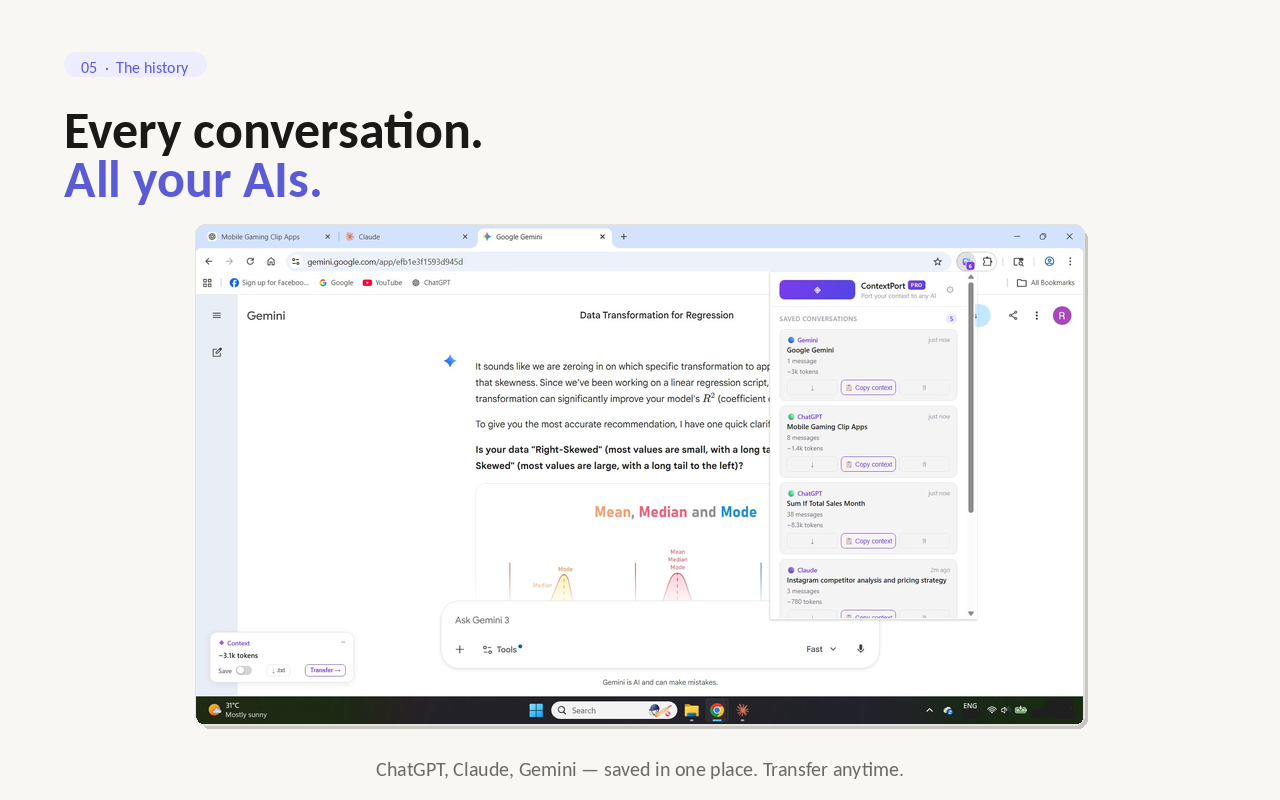
Task: Reload the current page
Action: (250, 261)
